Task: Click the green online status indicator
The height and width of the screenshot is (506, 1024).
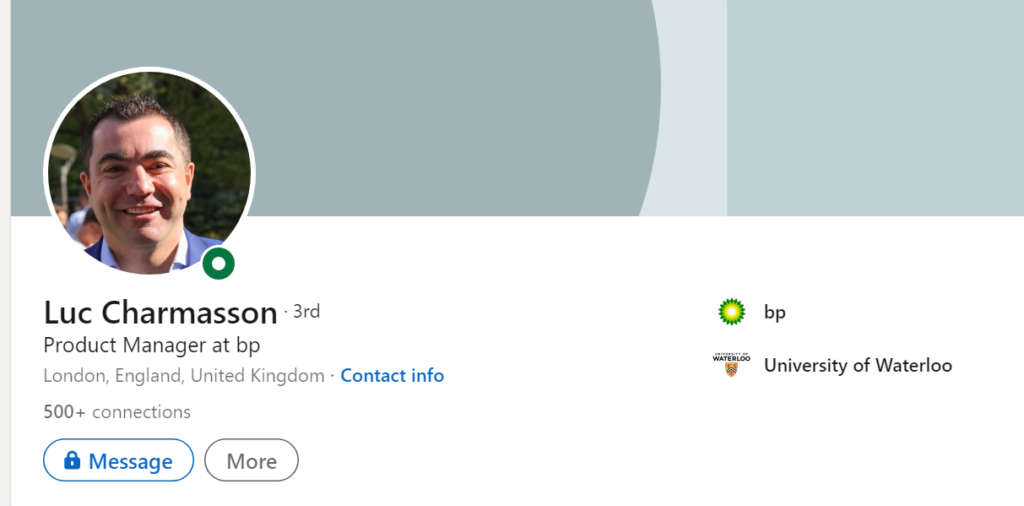Action: [218, 263]
